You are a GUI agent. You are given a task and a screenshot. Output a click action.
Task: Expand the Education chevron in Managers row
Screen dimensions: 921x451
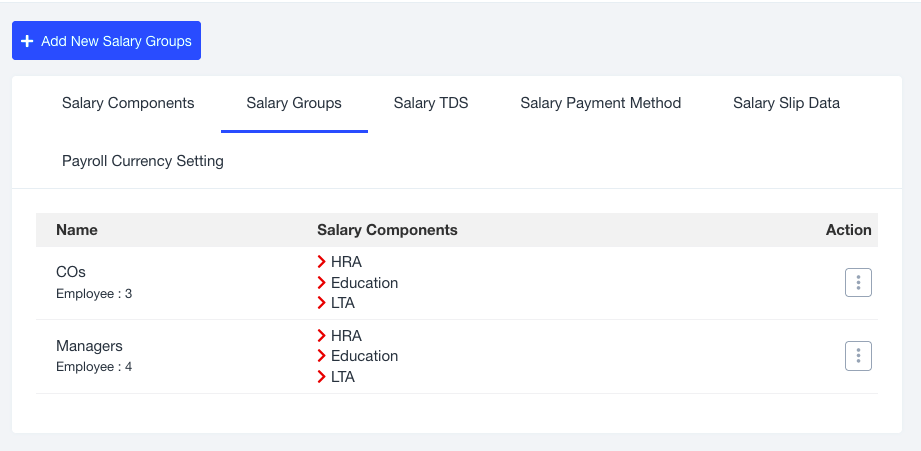click(322, 356)
